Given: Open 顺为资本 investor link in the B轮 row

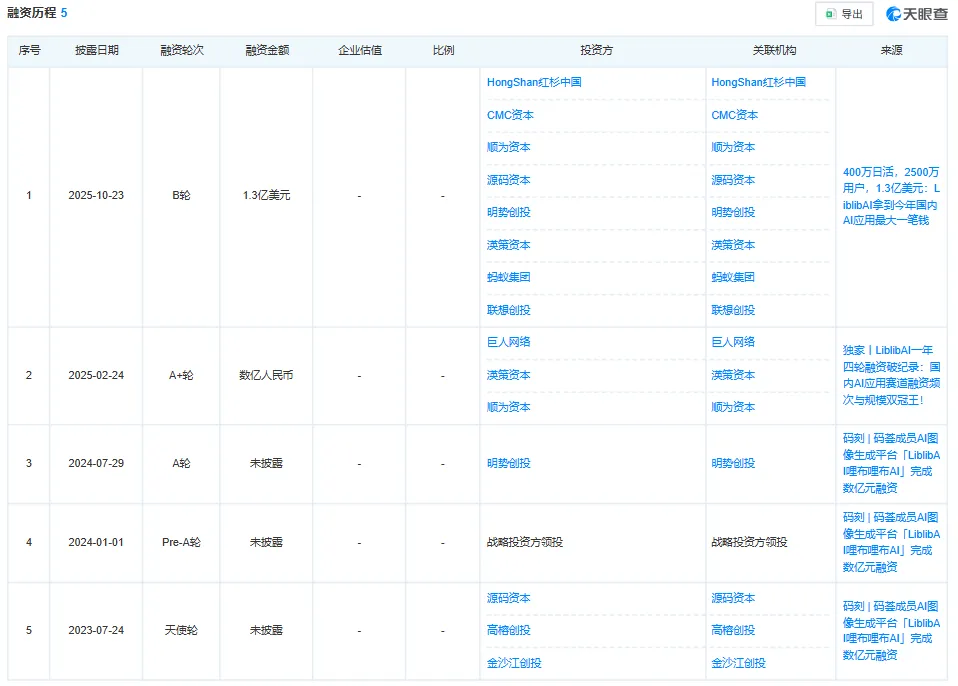Looking at the screenshot, I should point(508,147).
